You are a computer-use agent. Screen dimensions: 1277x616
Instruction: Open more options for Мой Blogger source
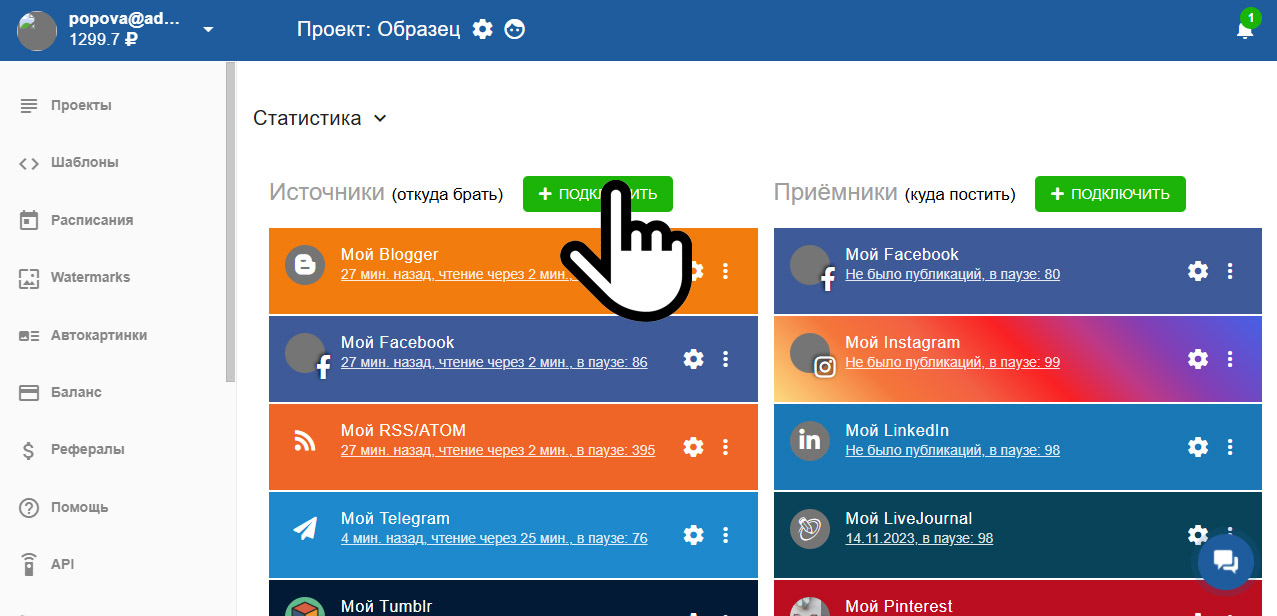pyautogui.click(x=726, y=271)
